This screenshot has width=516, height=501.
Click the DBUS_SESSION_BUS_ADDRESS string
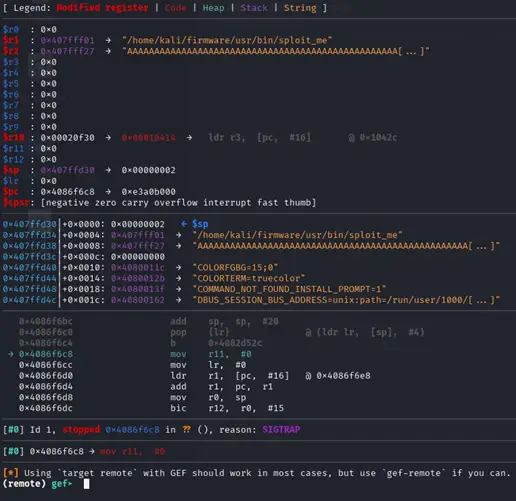(x=346, y=300)
